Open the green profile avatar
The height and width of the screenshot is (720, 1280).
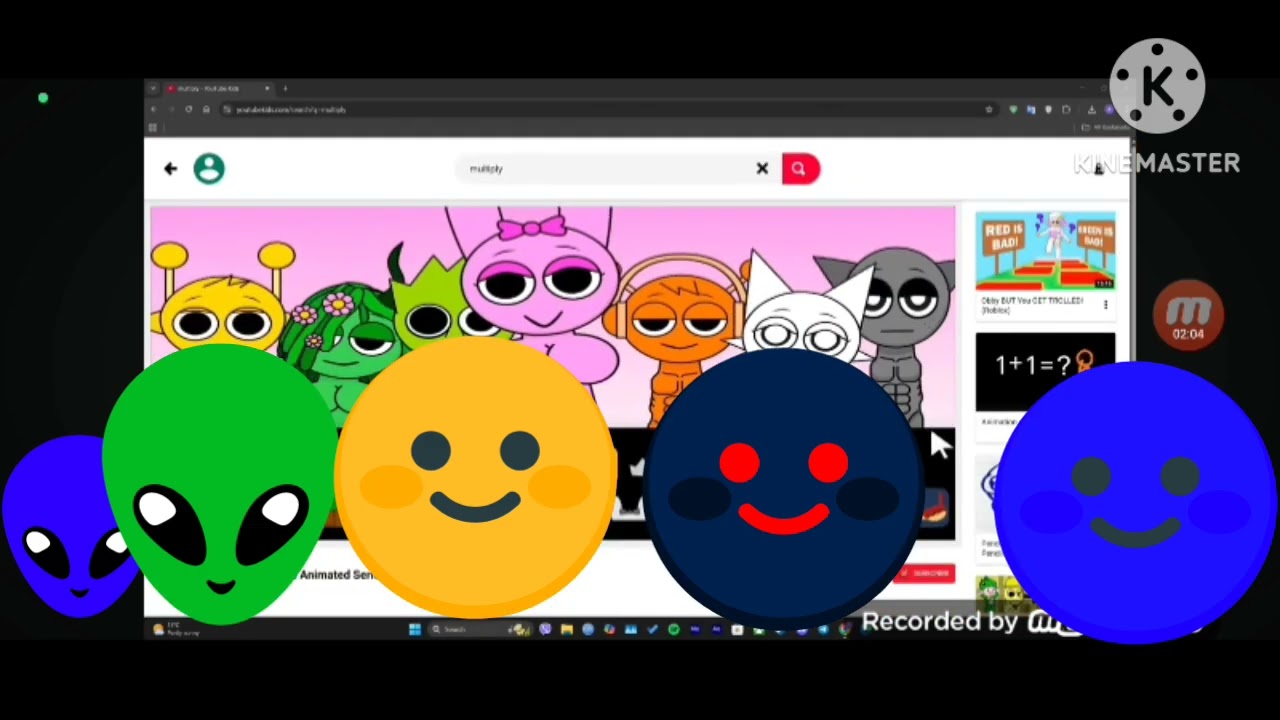click(209, 169)
